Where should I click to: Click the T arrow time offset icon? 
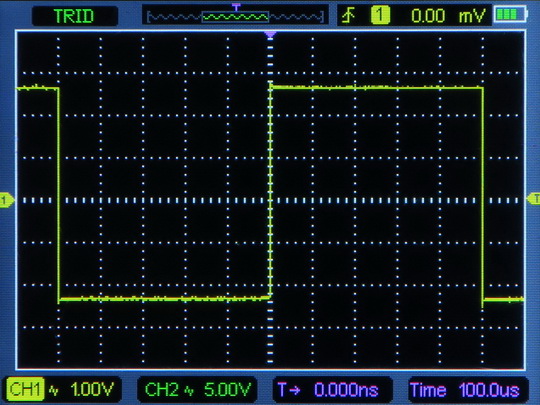coord(289,390)
